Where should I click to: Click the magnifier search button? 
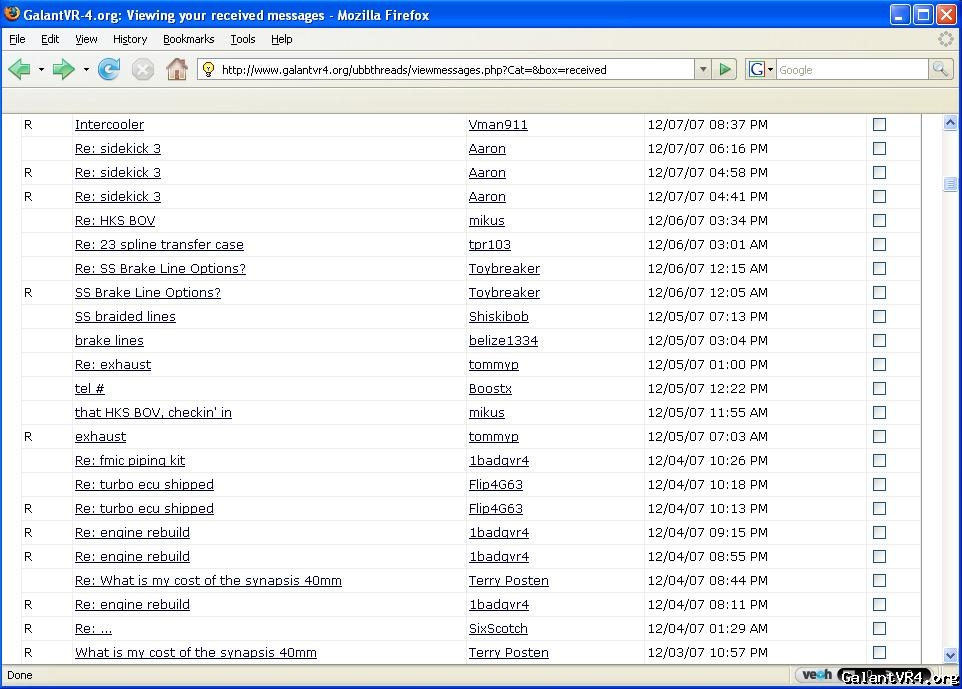click(x=941, y=69)
